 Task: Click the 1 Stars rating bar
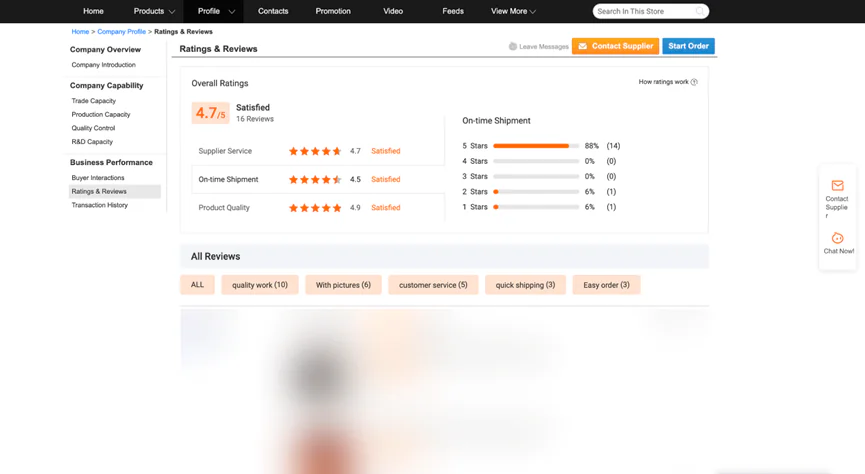click(x=536, y=207)
